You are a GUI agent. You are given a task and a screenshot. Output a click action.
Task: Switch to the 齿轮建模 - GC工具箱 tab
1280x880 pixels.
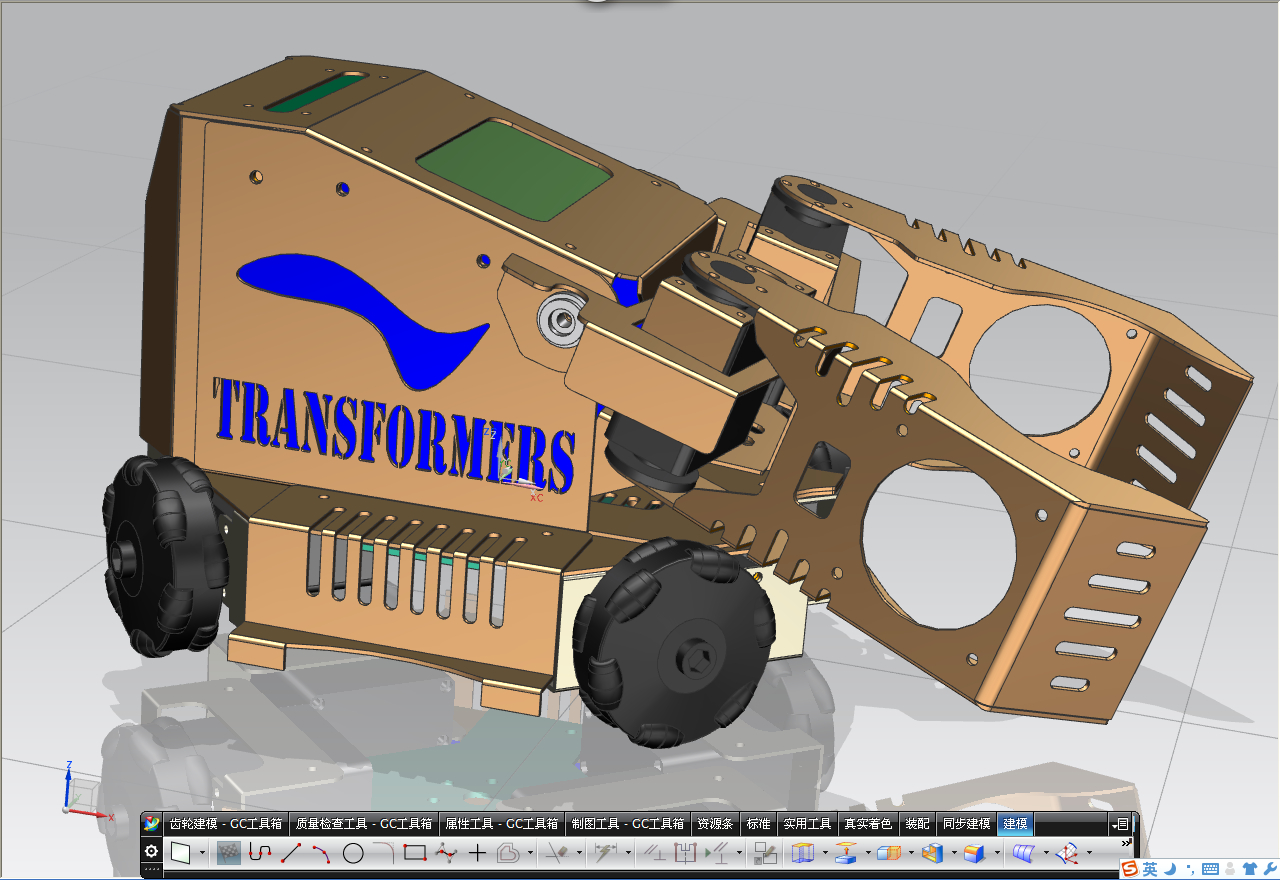pos(228,824)
